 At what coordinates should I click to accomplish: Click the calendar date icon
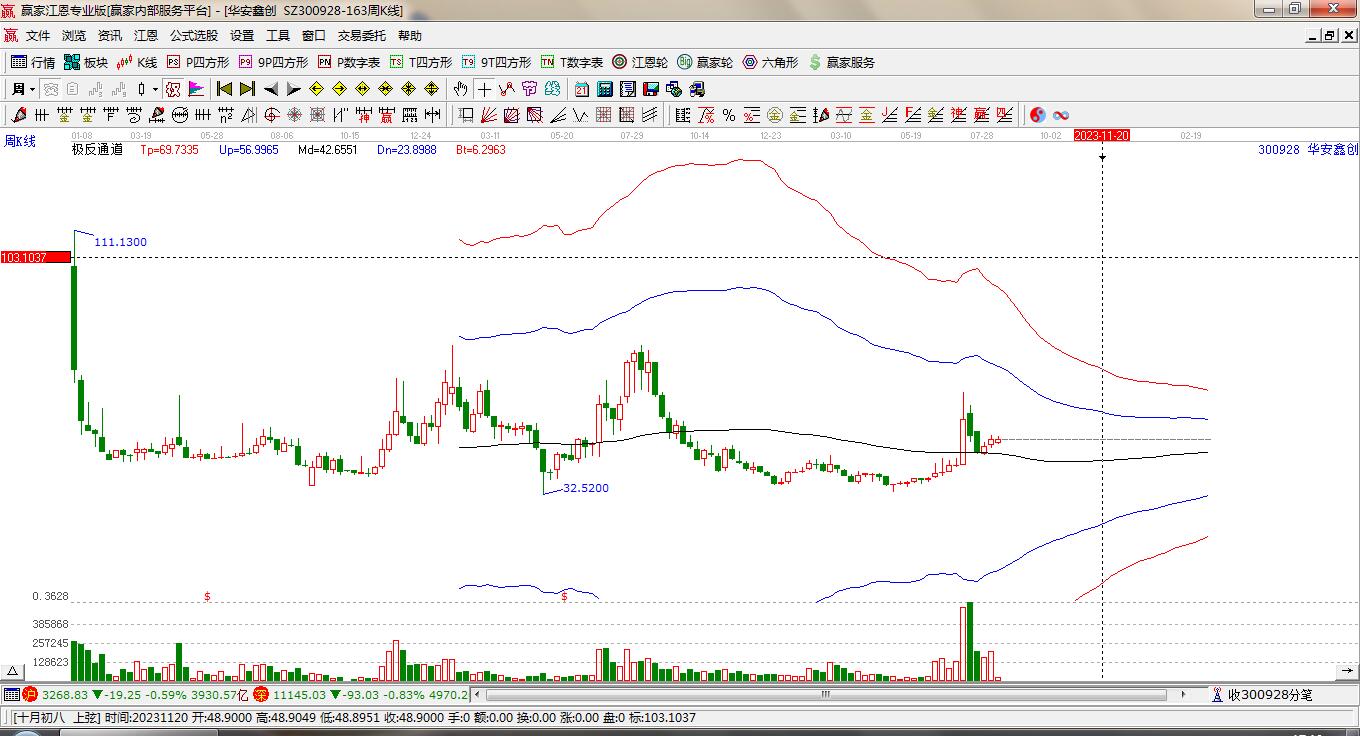(582, 89)
